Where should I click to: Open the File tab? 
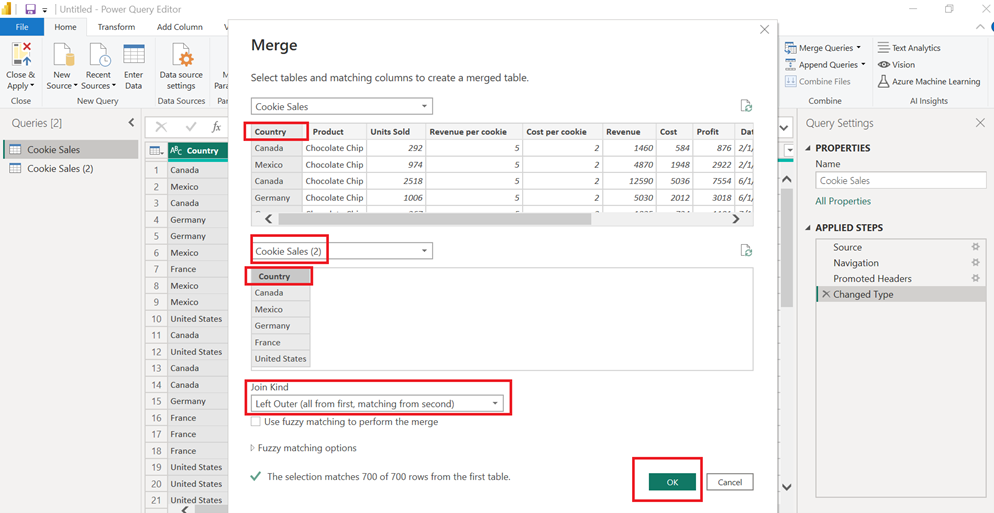tap(22, 27)
